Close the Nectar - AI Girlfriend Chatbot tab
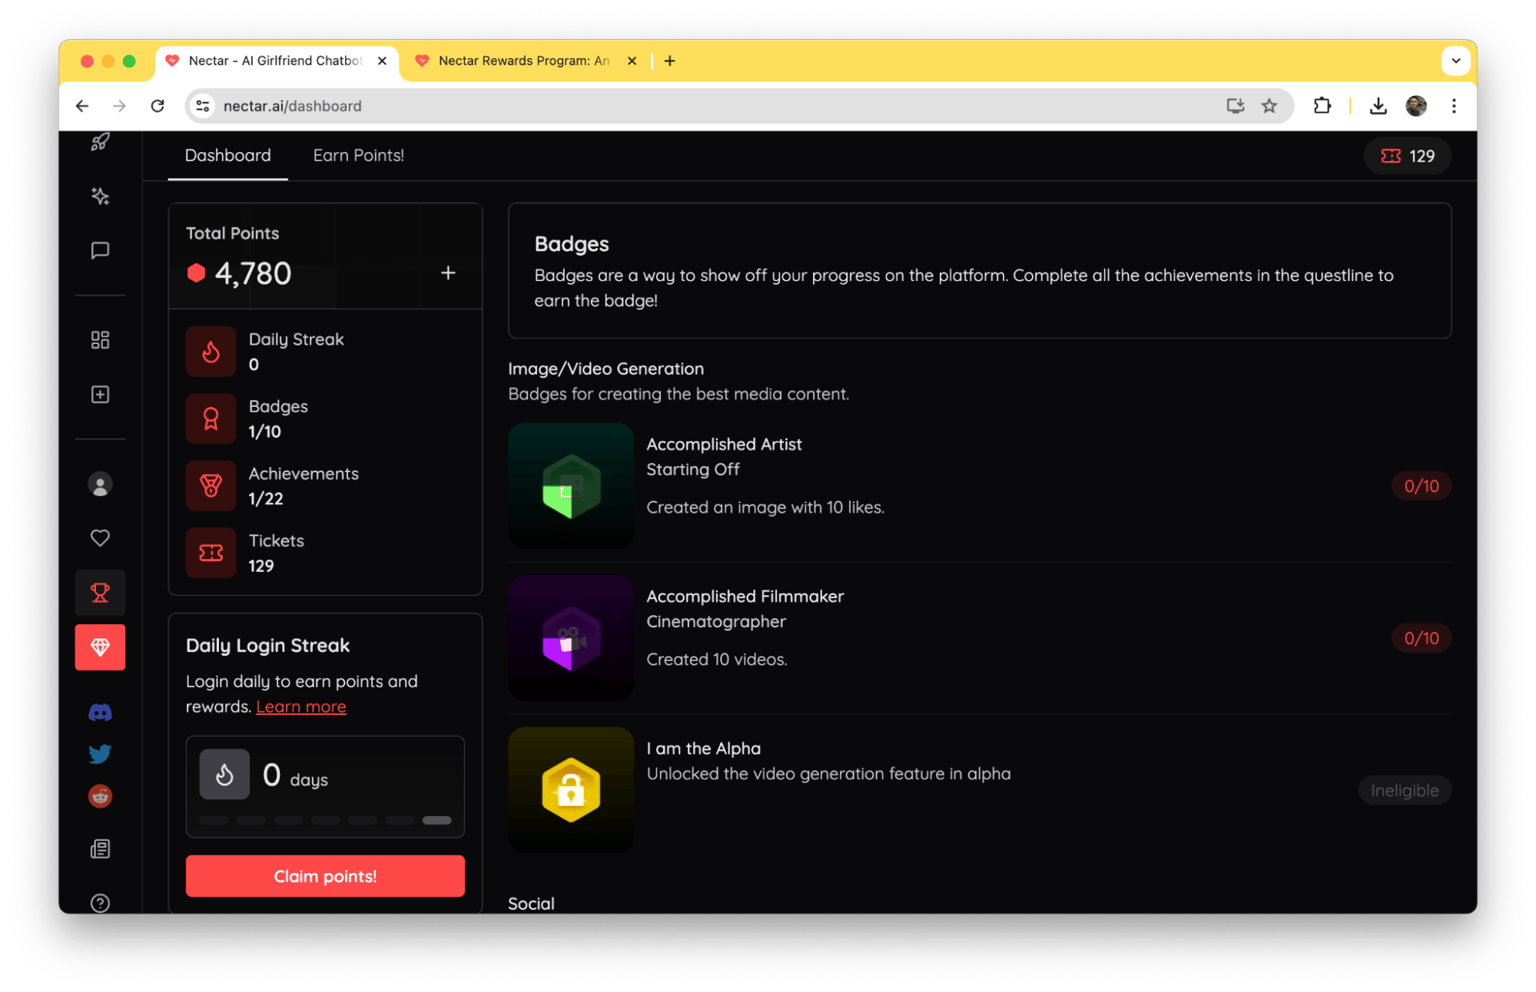The image size is (1536, 992). pyautogui.click(x=382, y=61)
